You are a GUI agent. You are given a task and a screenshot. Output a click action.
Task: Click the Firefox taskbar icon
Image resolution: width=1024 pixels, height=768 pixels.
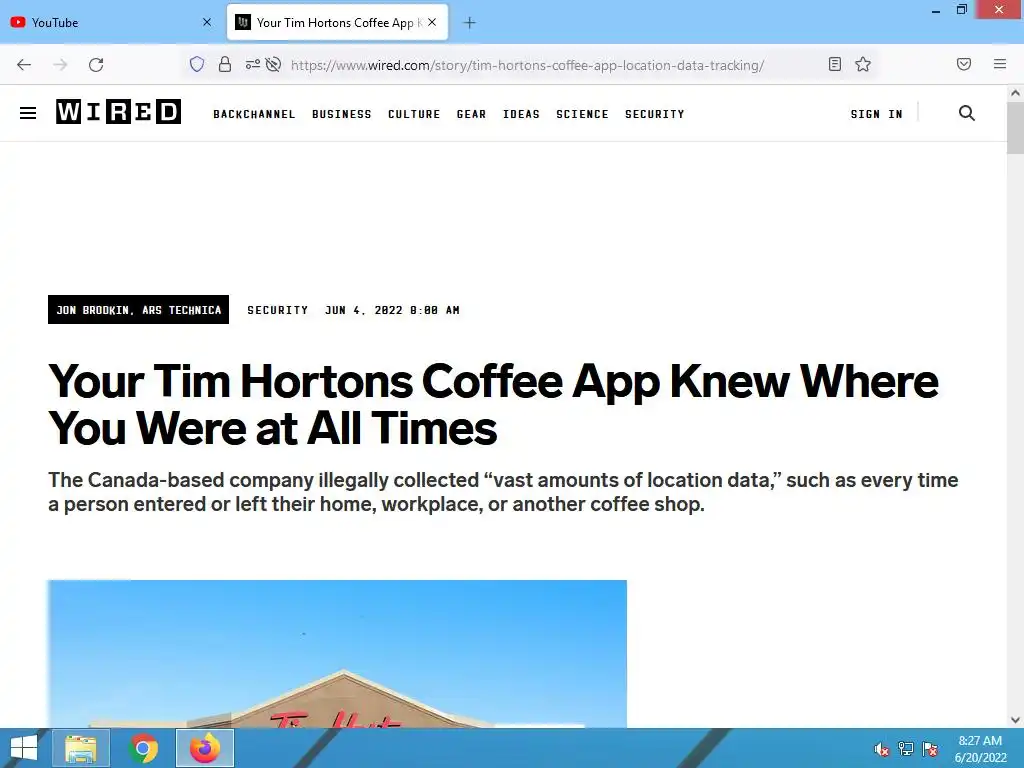point(205,748)
